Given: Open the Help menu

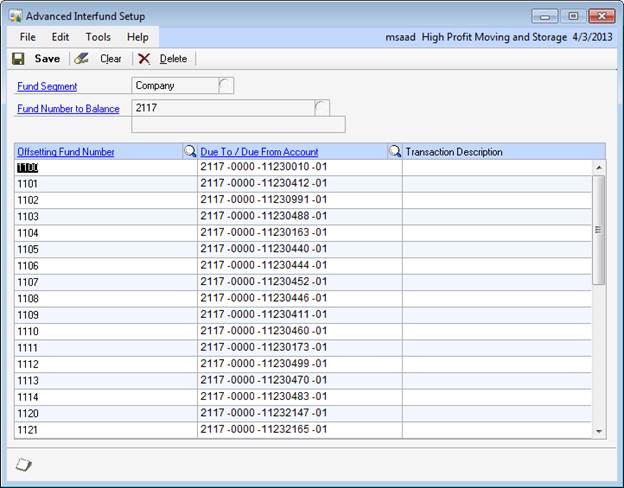Looking at the screenshot, I should pyautogui.click(x=137, y=37).
